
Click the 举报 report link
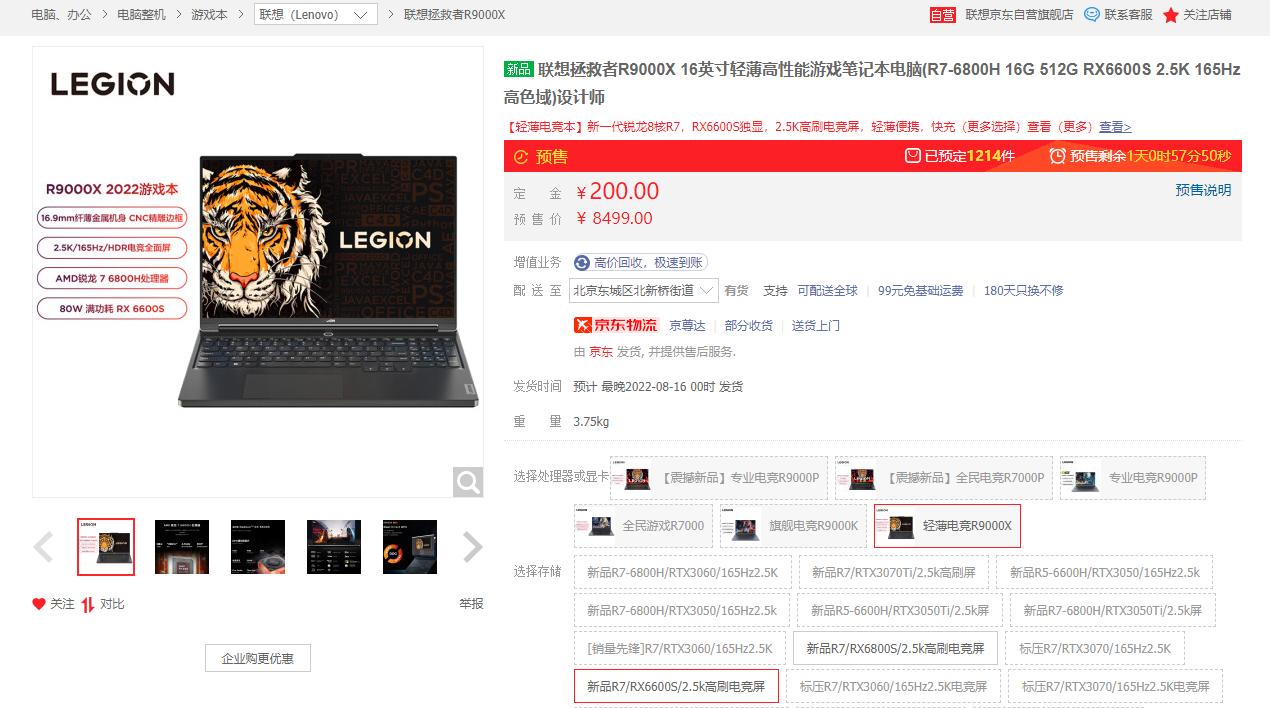(471, 604)
